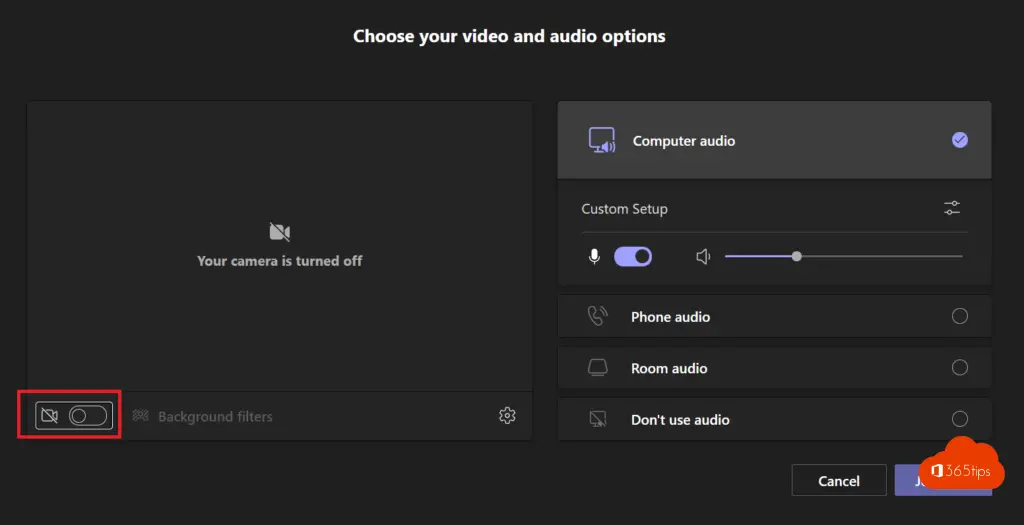The width and height of the screenshot is (1024, 525).
Task: Select the Room audio radio button
Action: pos(959,368)
